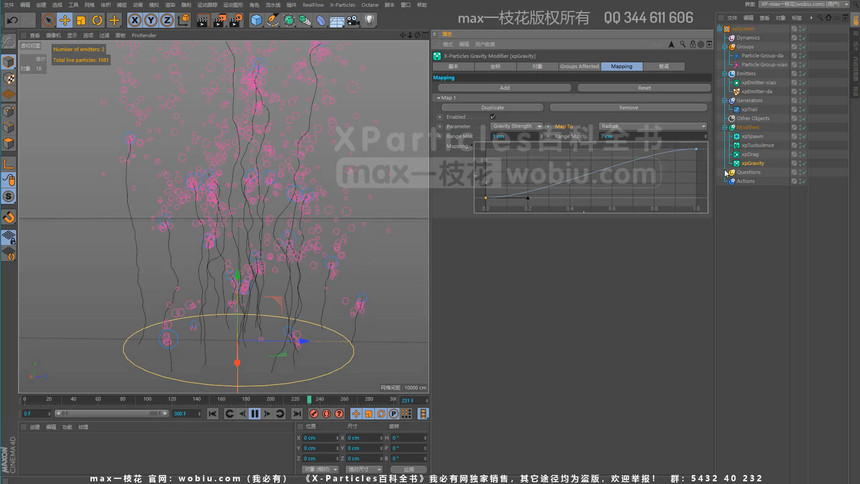Switch to Groups Affected tab
Screen dimensions: 860x484
(579, 66)
